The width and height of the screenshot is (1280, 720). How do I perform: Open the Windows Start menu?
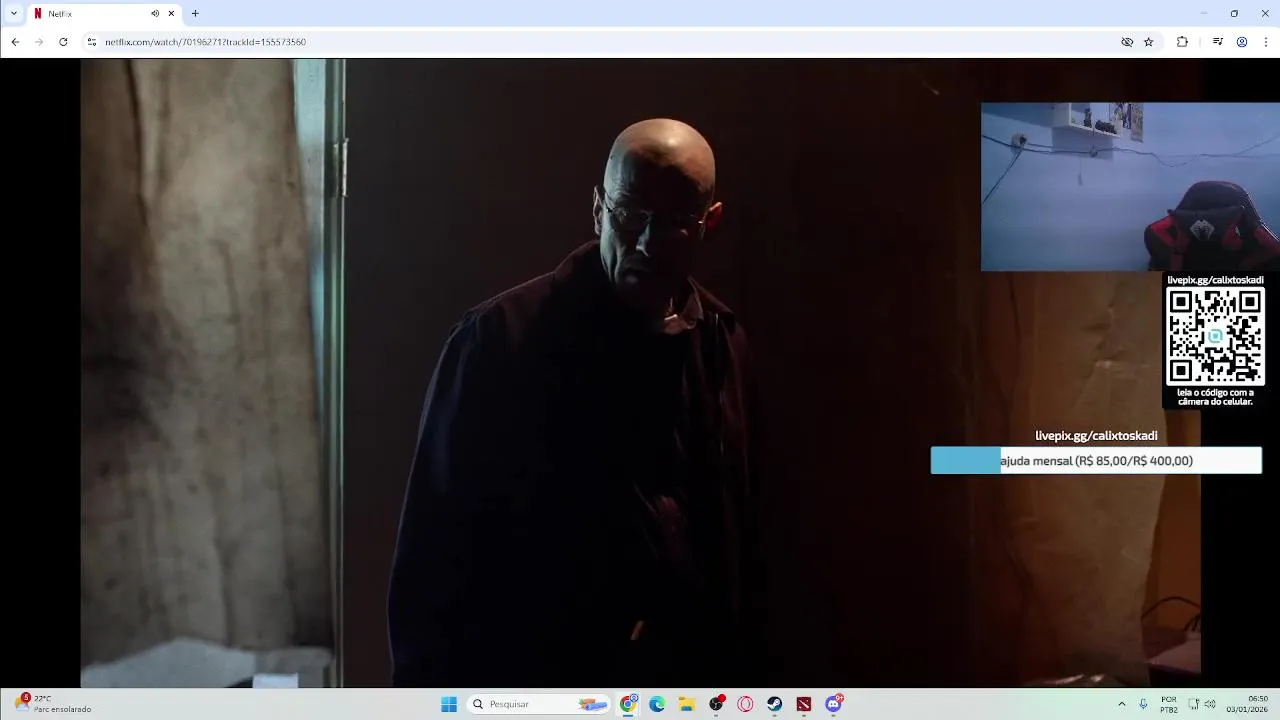449,704
